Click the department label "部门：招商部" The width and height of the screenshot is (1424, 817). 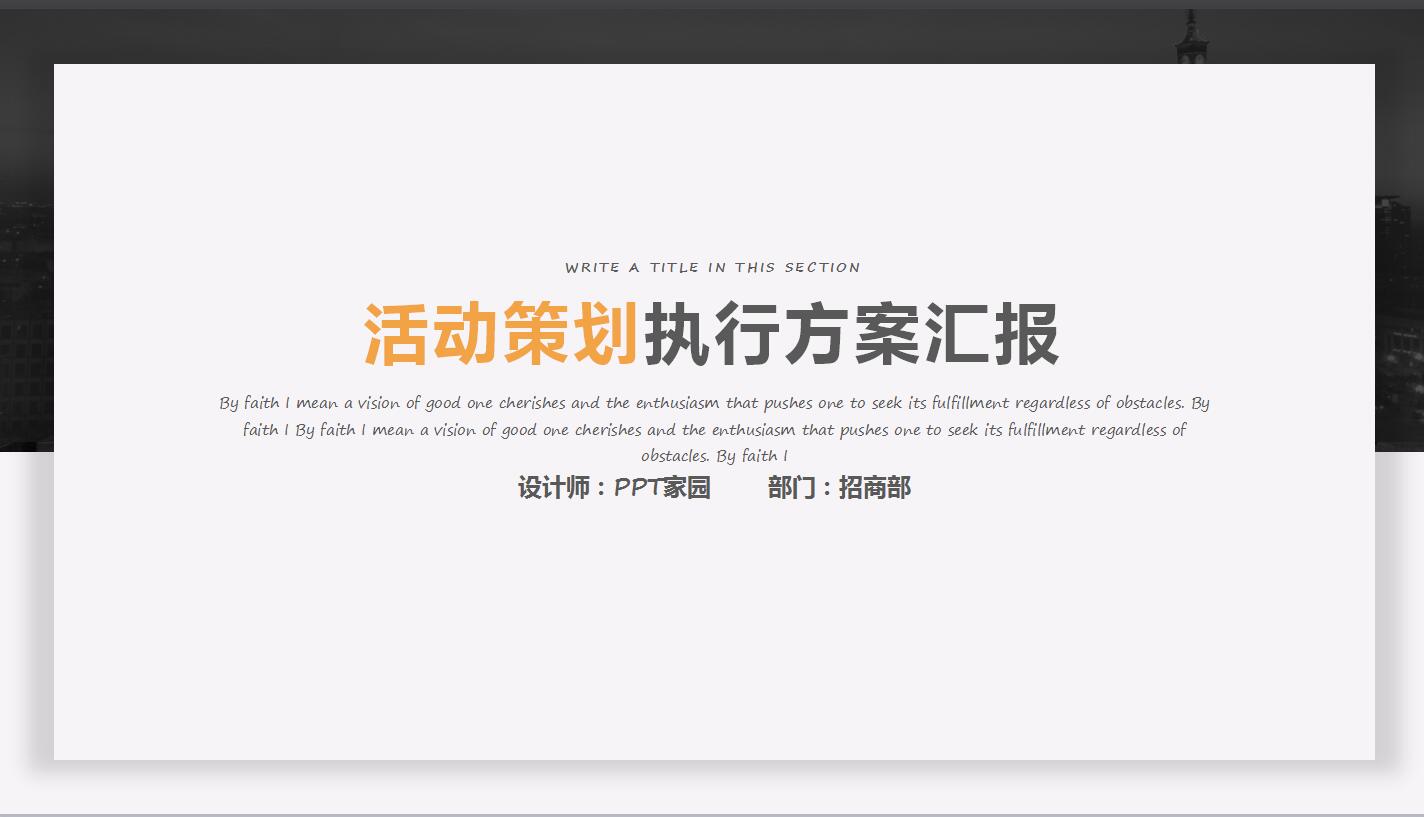pos(839,488)
